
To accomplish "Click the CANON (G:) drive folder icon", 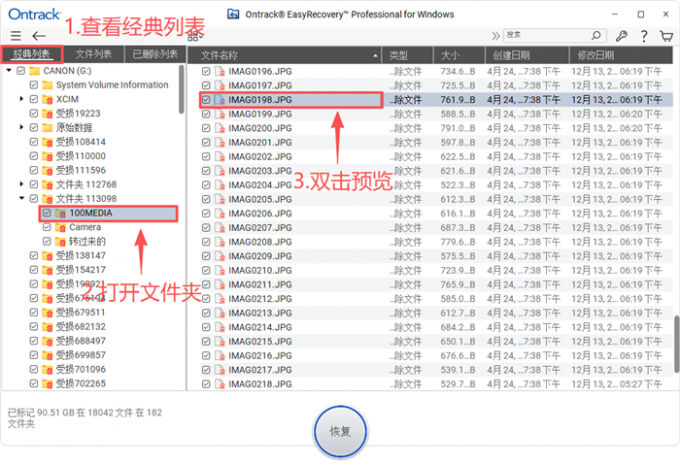I will pyautogui.click(x=34, y=71).
